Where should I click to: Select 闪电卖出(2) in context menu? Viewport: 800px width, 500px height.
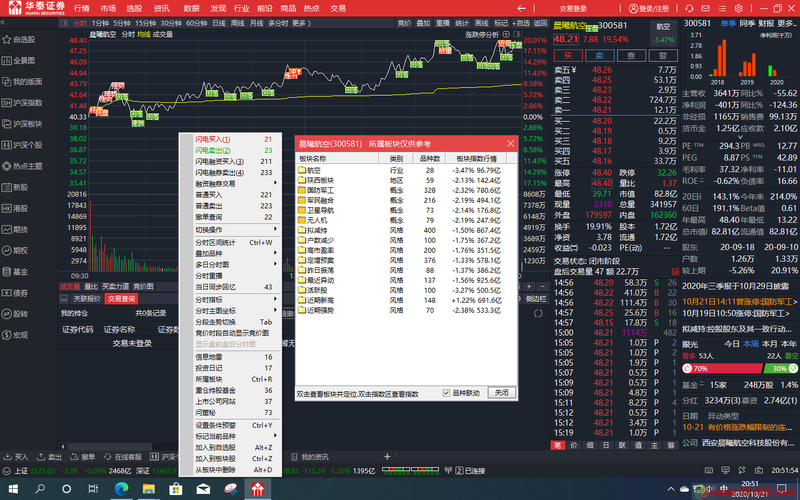tap(233, 151)
